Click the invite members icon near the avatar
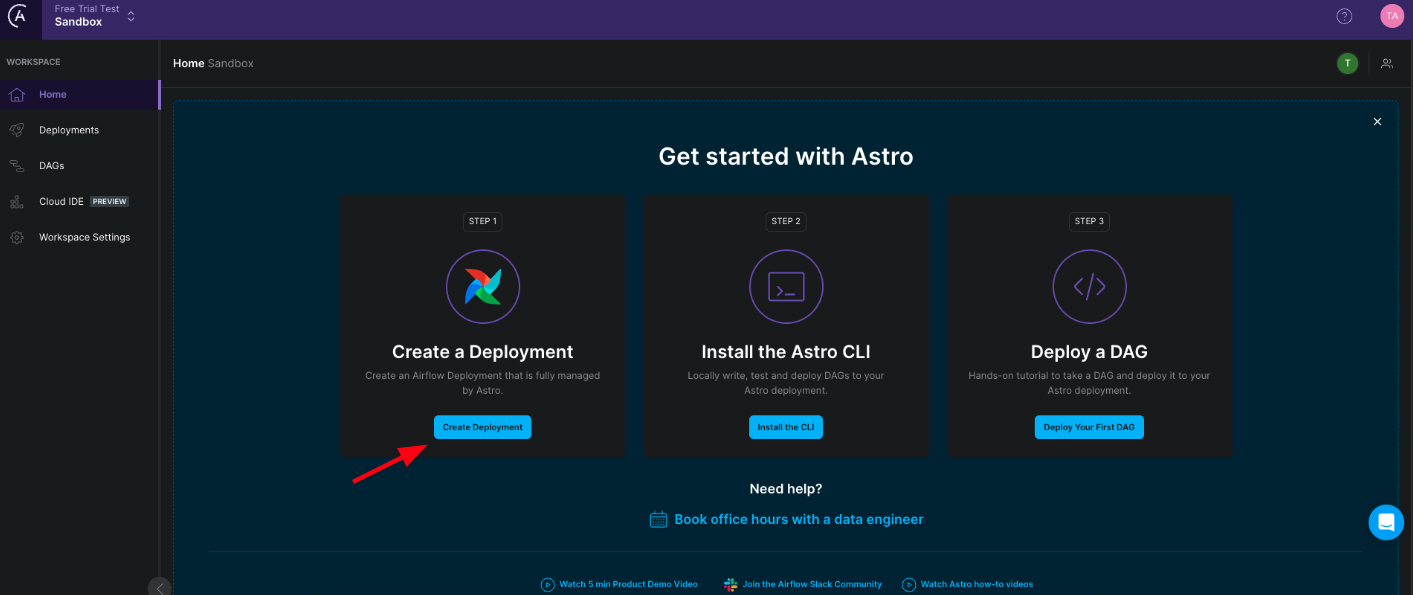The width and height of the screenshot is (1413, 595). click(x=1387, y=63)
